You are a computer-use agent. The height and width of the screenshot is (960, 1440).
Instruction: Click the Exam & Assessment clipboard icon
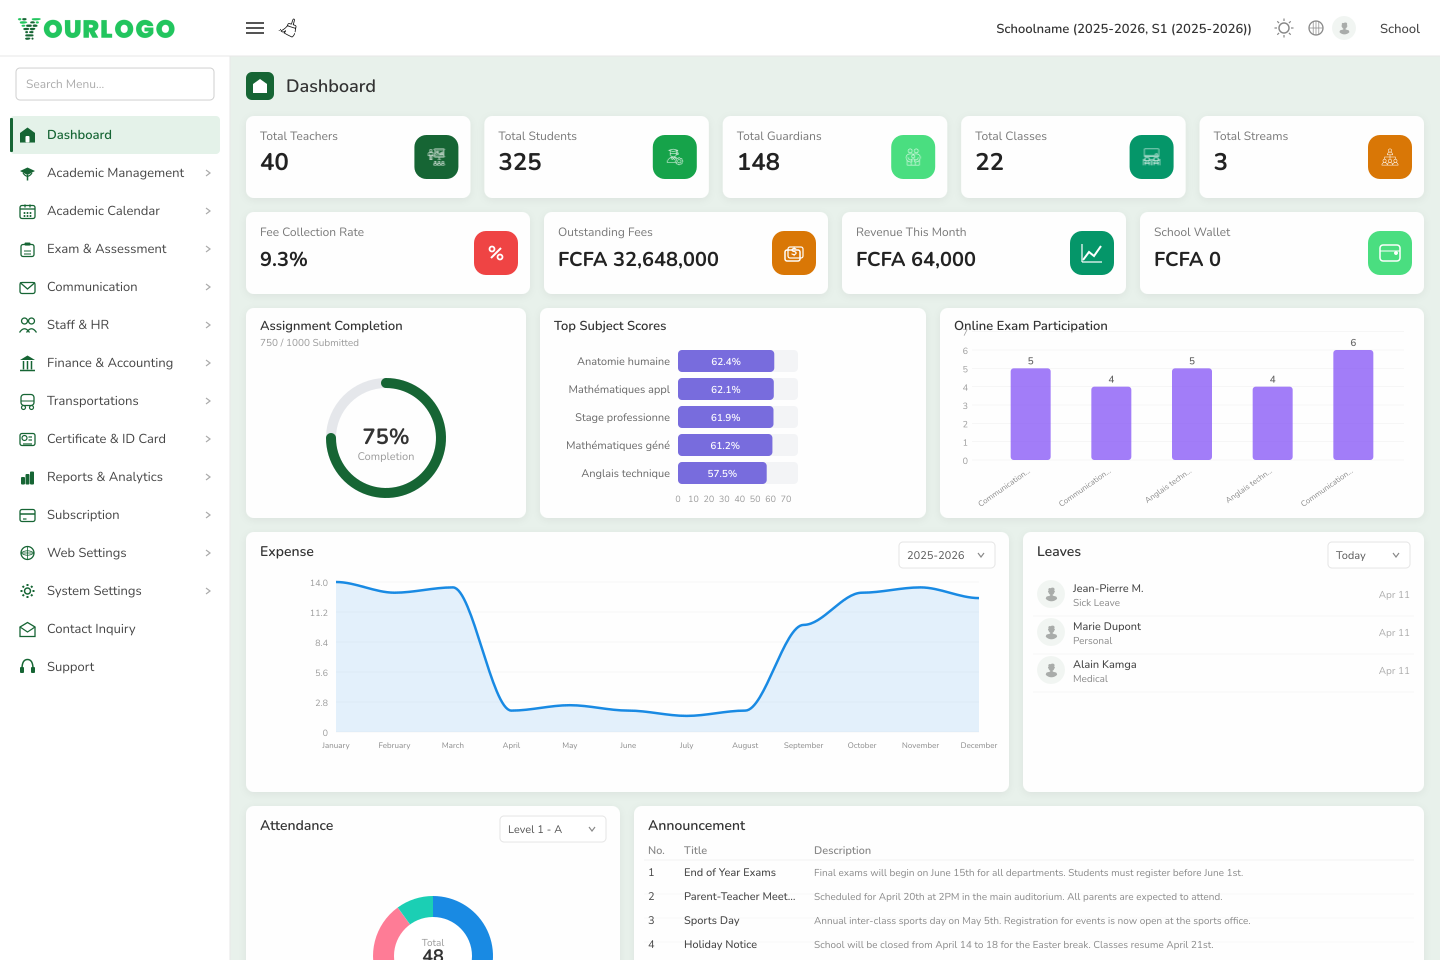pyautogui.click(x=28, y=249)
